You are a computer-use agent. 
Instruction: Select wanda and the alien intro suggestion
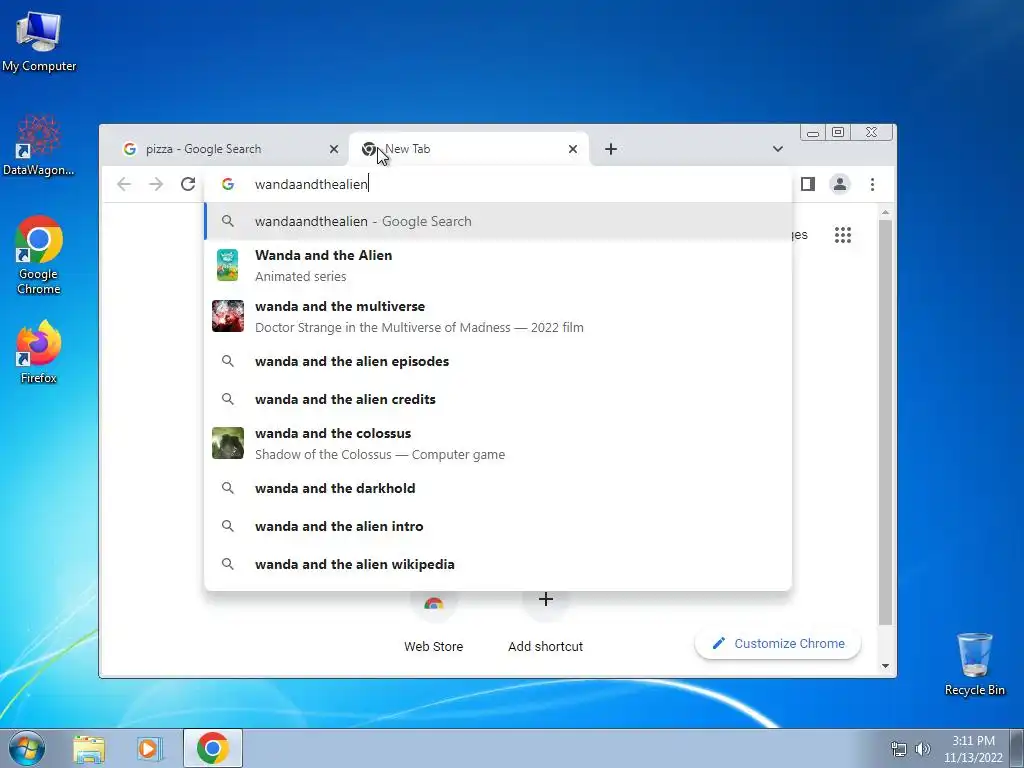pos(498,526)
